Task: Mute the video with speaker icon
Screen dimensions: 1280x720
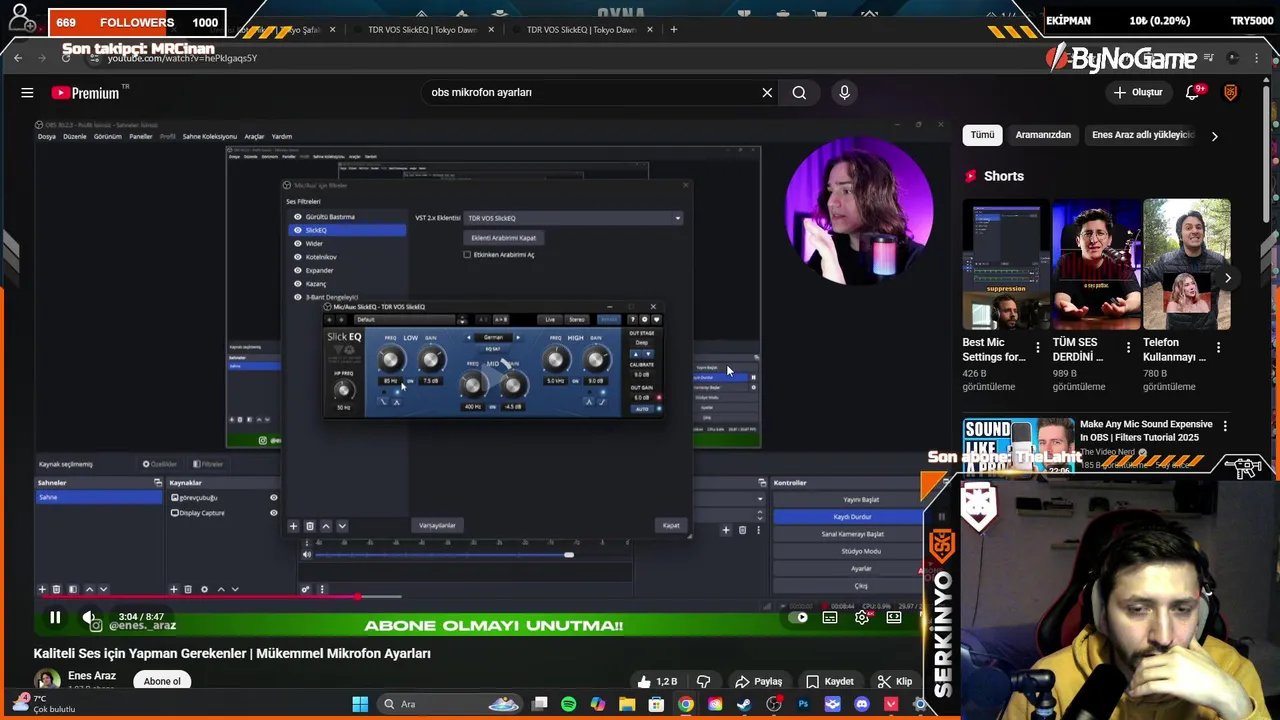Action: pos(89,618)
